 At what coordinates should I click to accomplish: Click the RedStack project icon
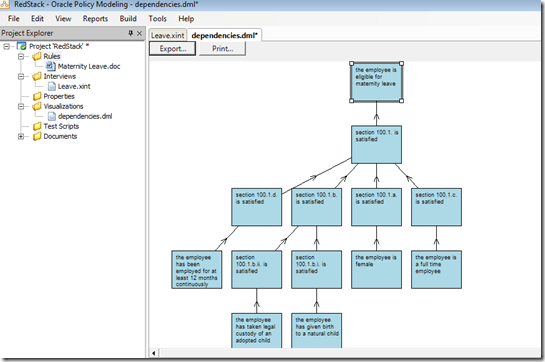22,46
